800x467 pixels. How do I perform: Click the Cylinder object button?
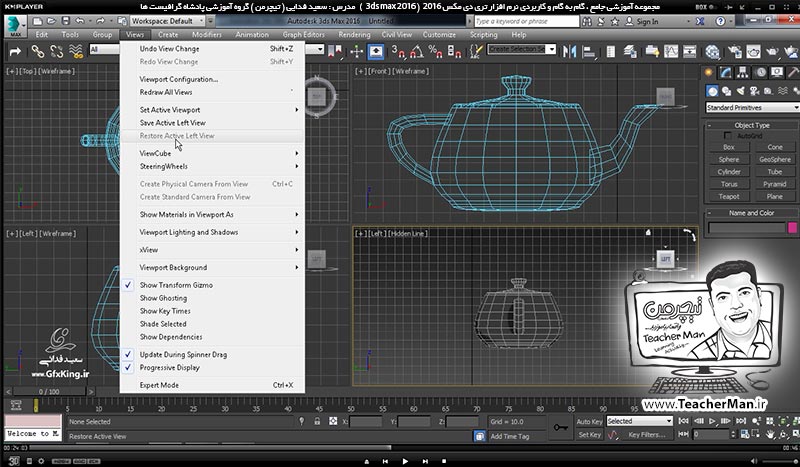(x=729, y=172)
